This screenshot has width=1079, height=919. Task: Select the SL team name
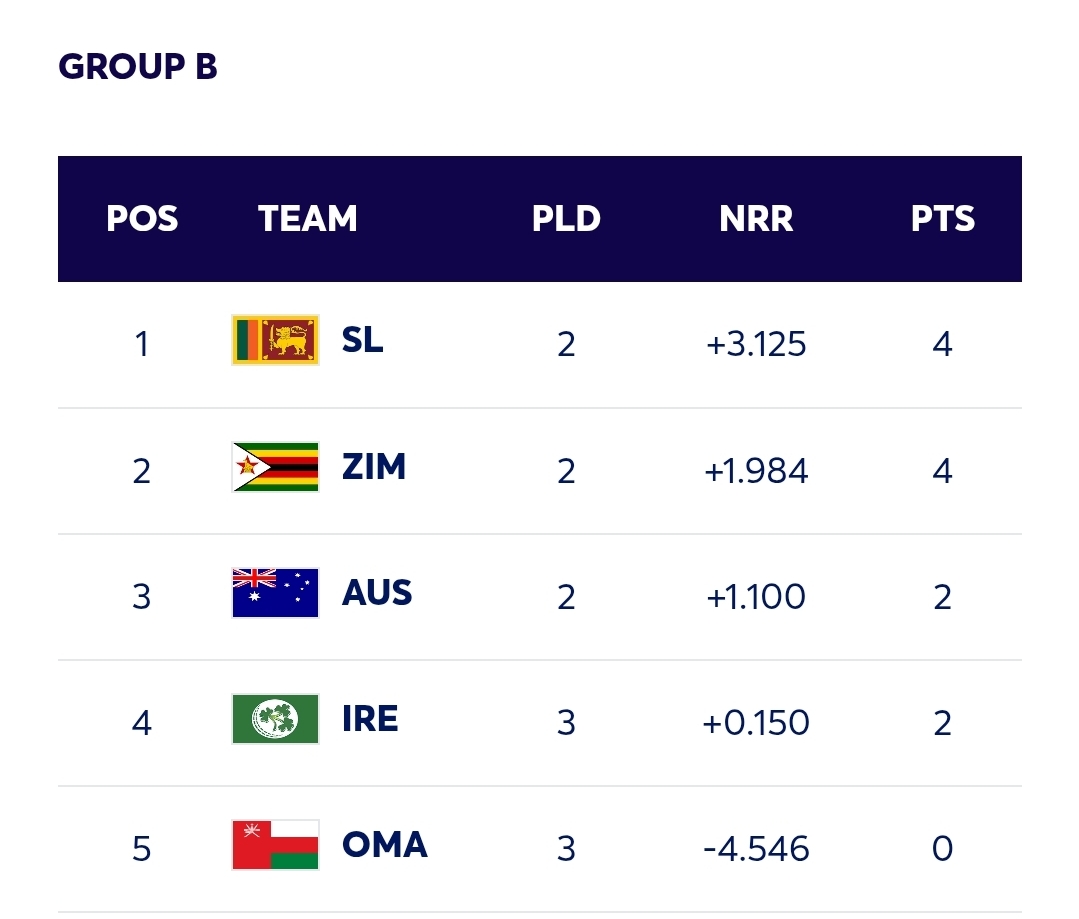click(362, 341)
